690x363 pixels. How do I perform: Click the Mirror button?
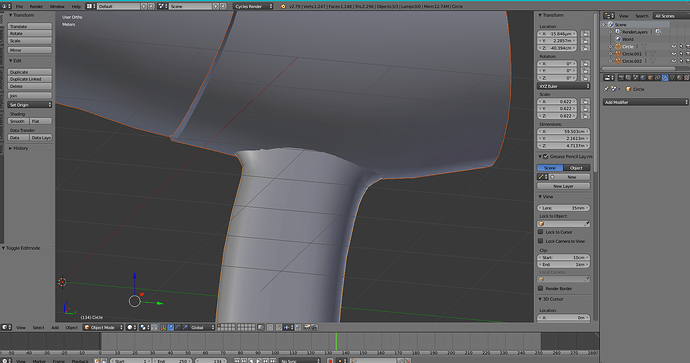(x=30, y=50)
